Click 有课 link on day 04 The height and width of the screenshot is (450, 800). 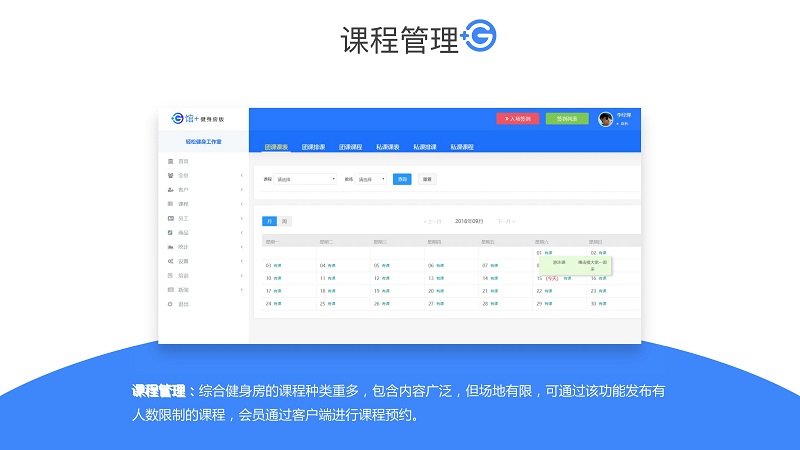pyautogui.click(x=332, y=266)
